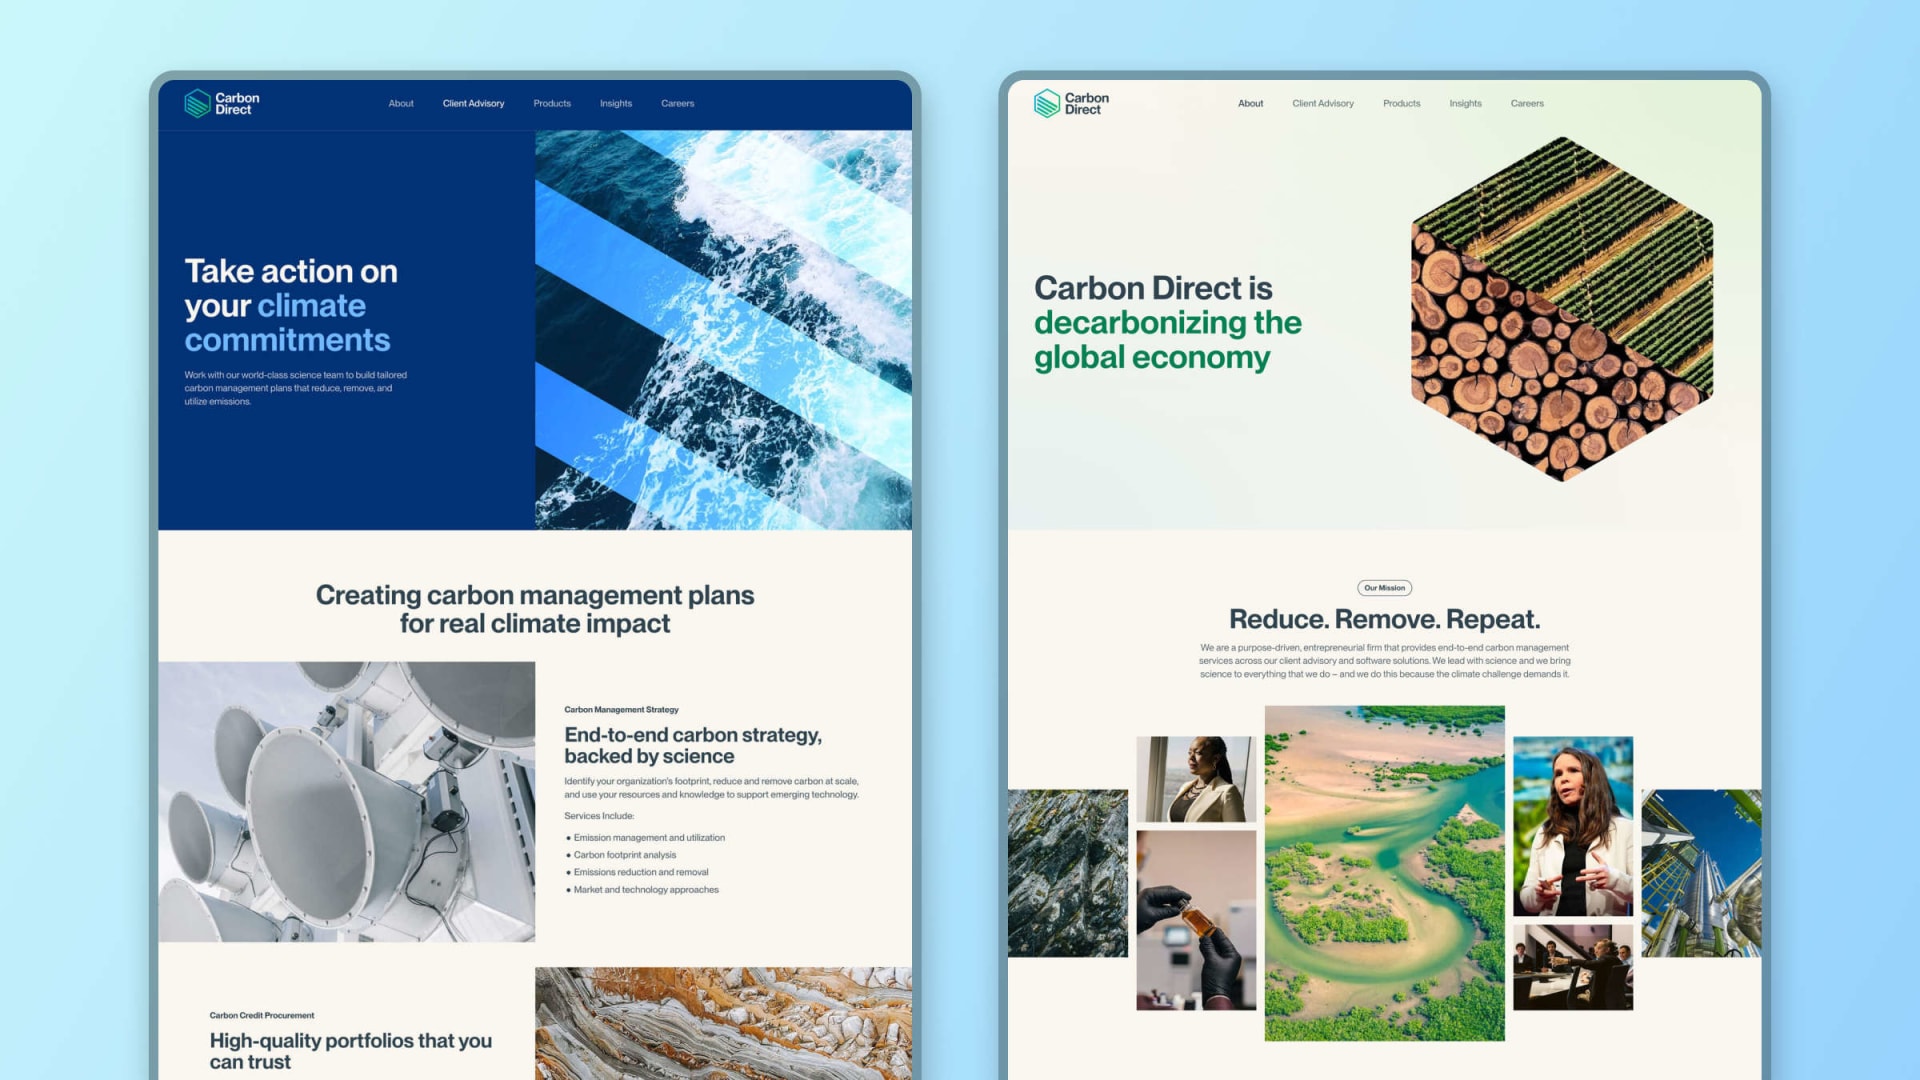Open Products in right light navbar
This screenshot has height=1080, width=1920.
pyautogui.click(x=1401, y=103)
